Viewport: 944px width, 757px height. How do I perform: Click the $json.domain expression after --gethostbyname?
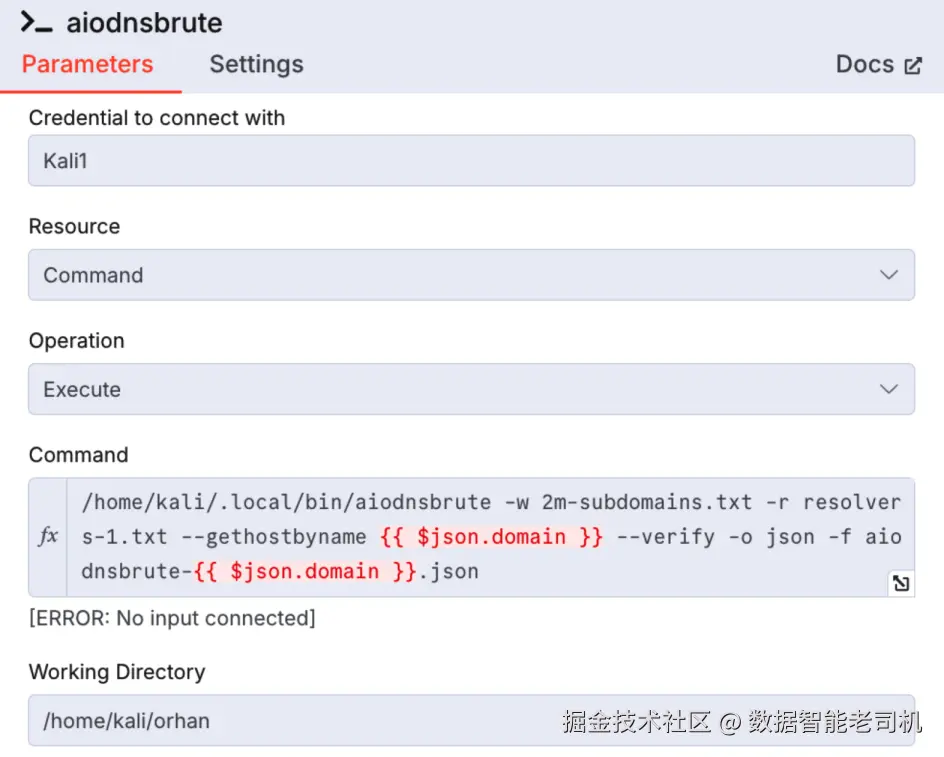point(491,537)
